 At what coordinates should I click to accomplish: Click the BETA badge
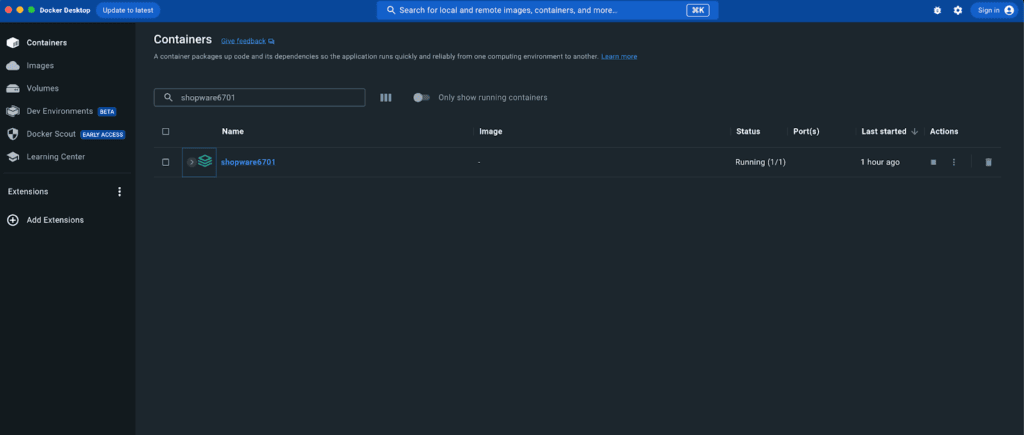point(106,112)
